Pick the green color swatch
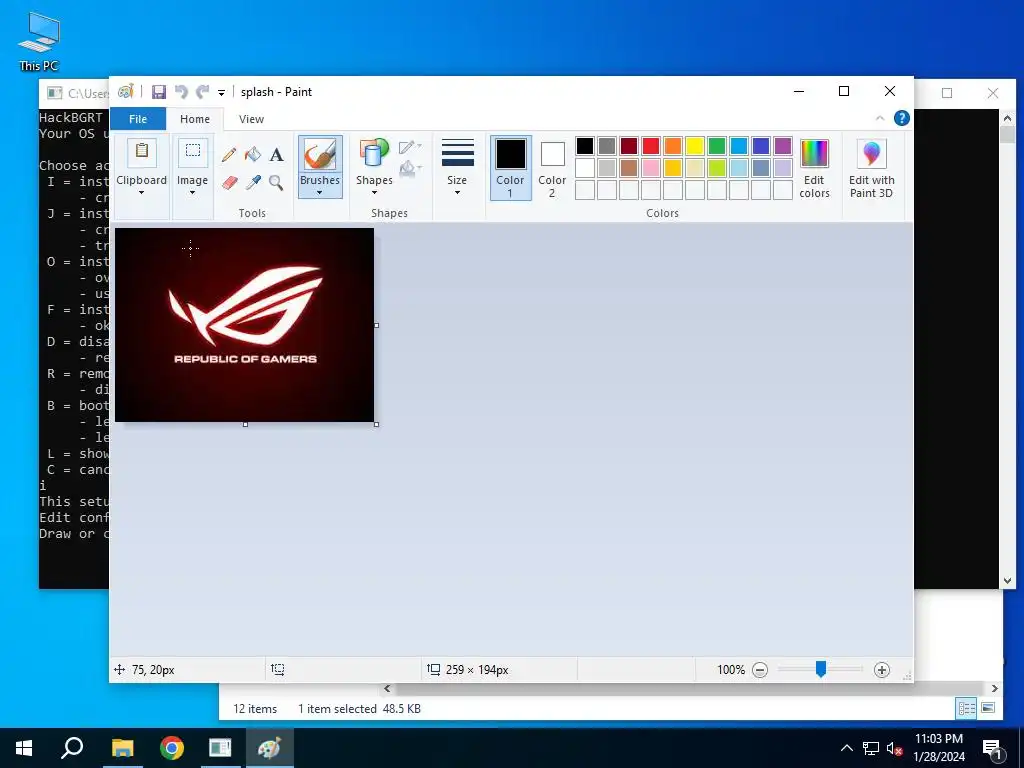This screenshot has height=768, width=1024. click(x=717, y=146)
